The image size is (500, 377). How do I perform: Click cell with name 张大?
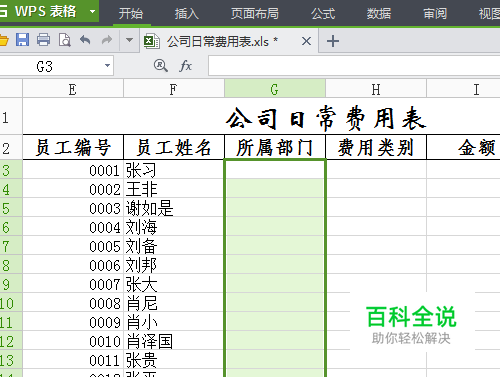174,284
